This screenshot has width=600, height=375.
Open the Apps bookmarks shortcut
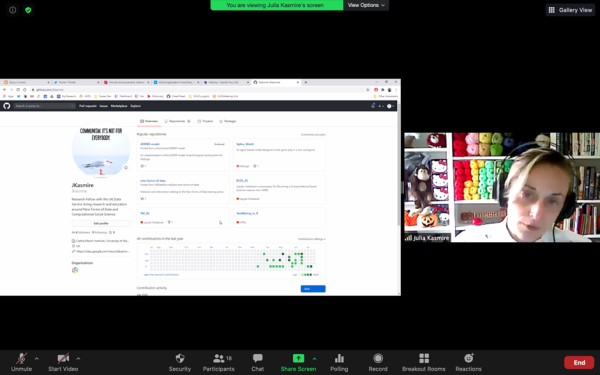coord(8,96)
